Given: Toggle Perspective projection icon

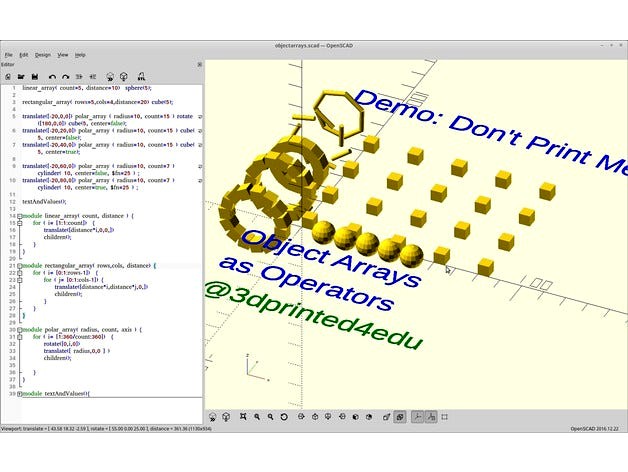Looking at the screenshot, I should [x=386, y=417].
